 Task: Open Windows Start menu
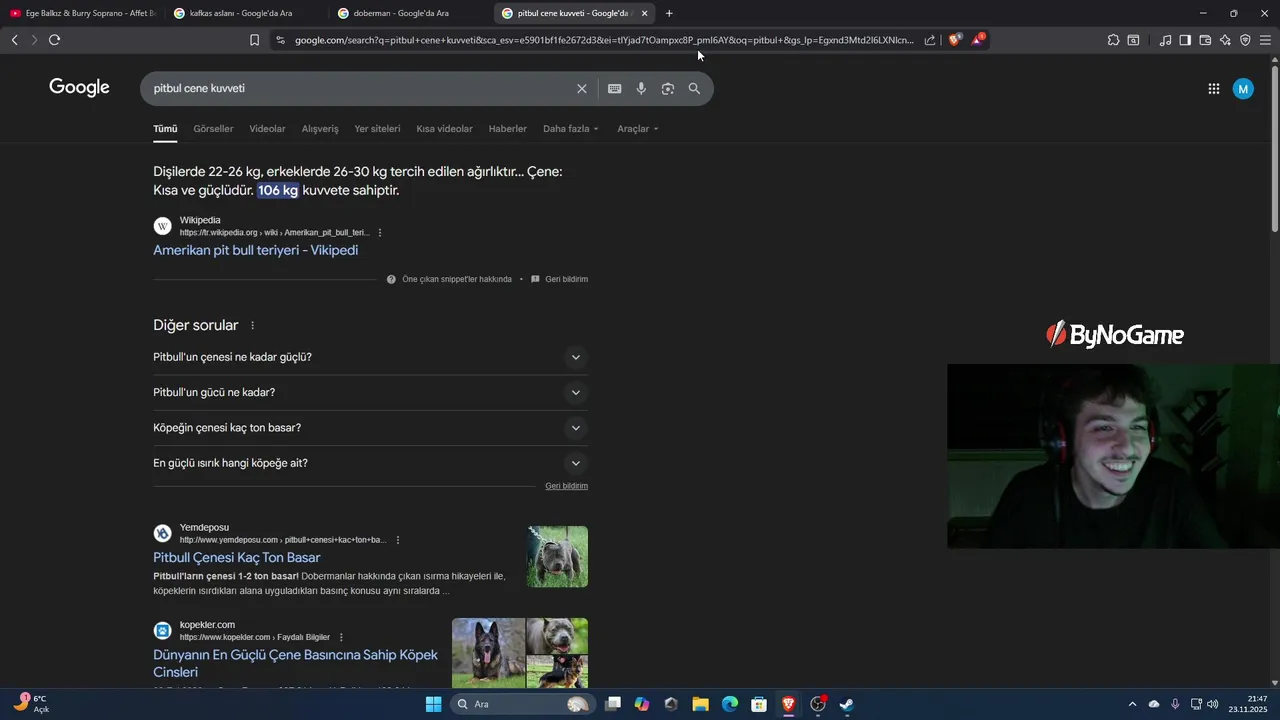pos(433,704)
